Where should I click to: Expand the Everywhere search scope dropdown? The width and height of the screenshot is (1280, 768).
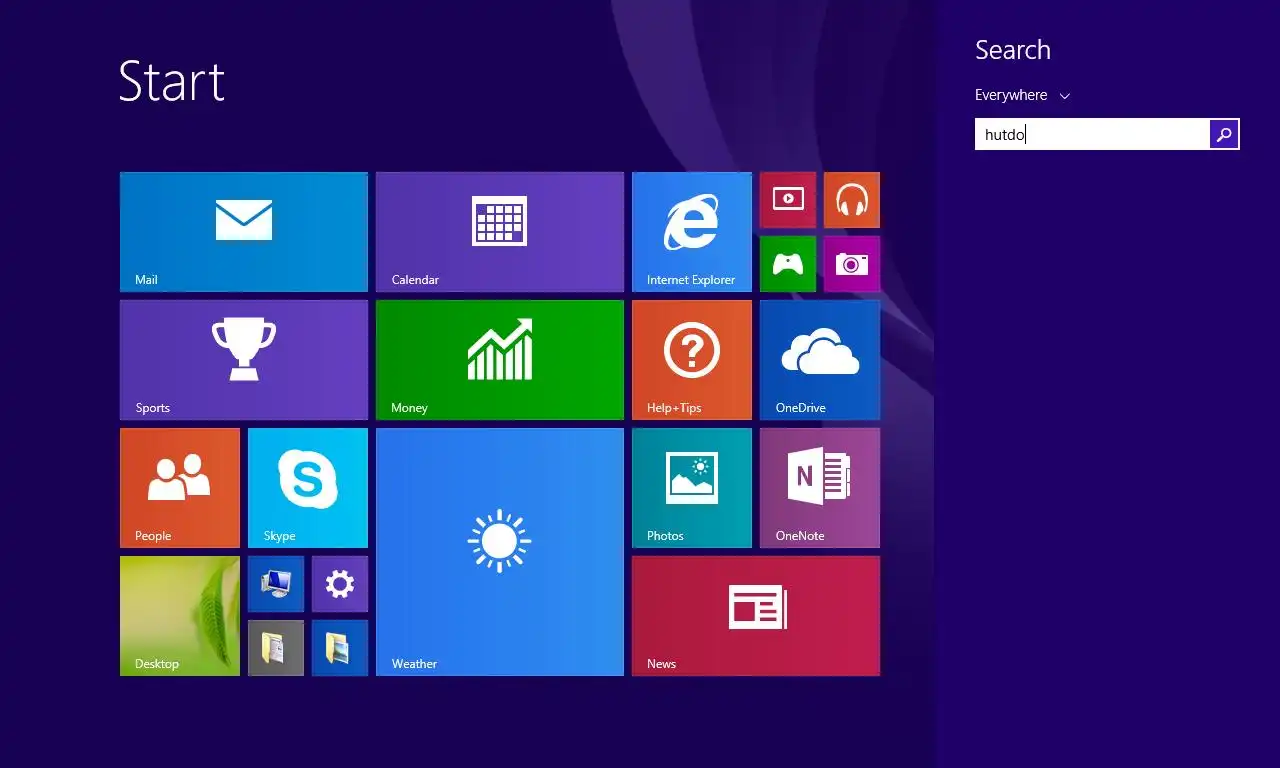pos(1023,95)
